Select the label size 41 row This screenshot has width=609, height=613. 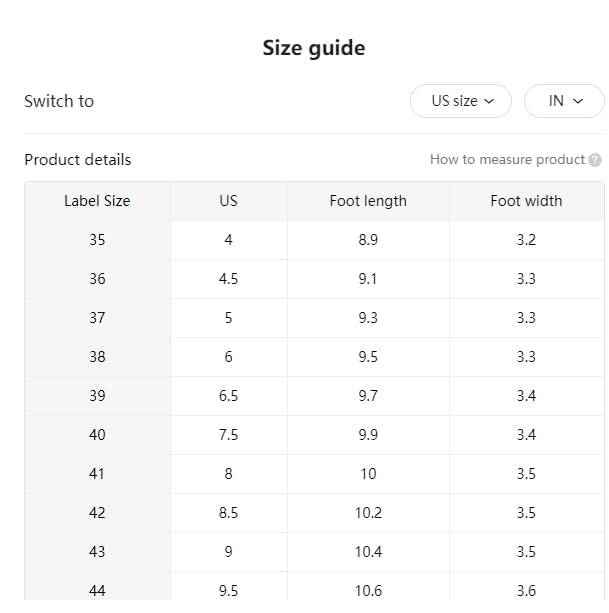(97, 474)
